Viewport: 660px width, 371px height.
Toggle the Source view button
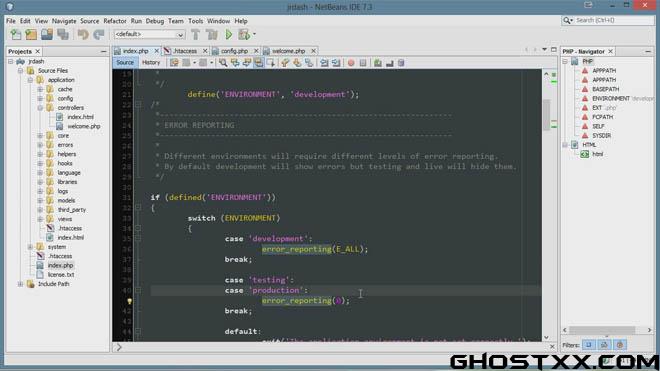pyautogui.click(x=125, y=62)
